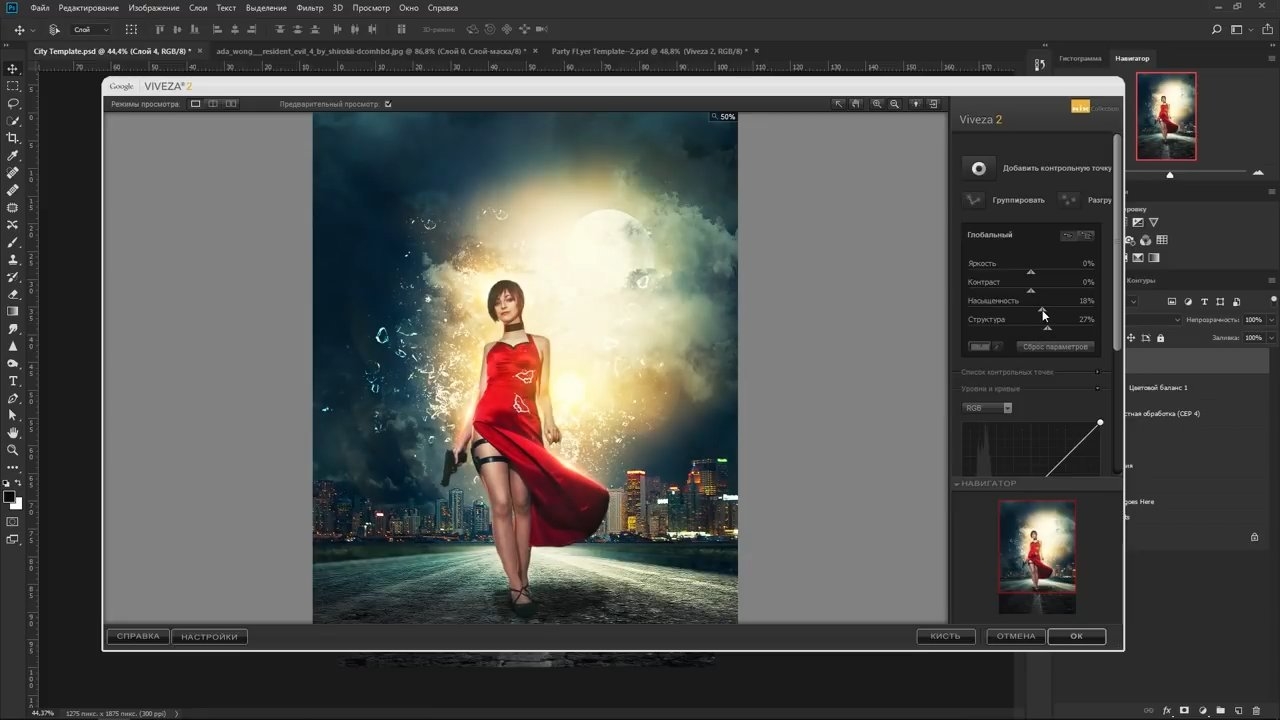Open the auto-select Слой dropdown
Viewport: 1280px width, 720px height.
click(x=91, y=30)
